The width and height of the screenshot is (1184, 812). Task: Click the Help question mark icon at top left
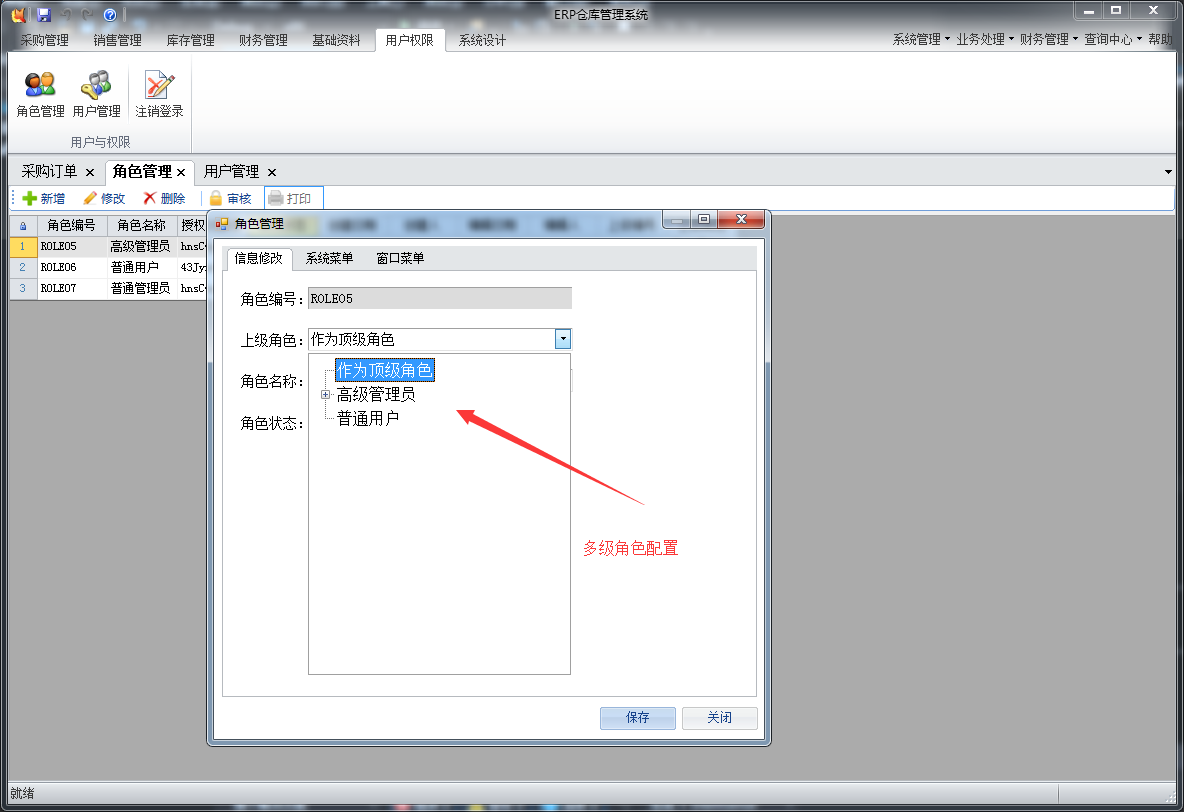[x=110, y=14]
